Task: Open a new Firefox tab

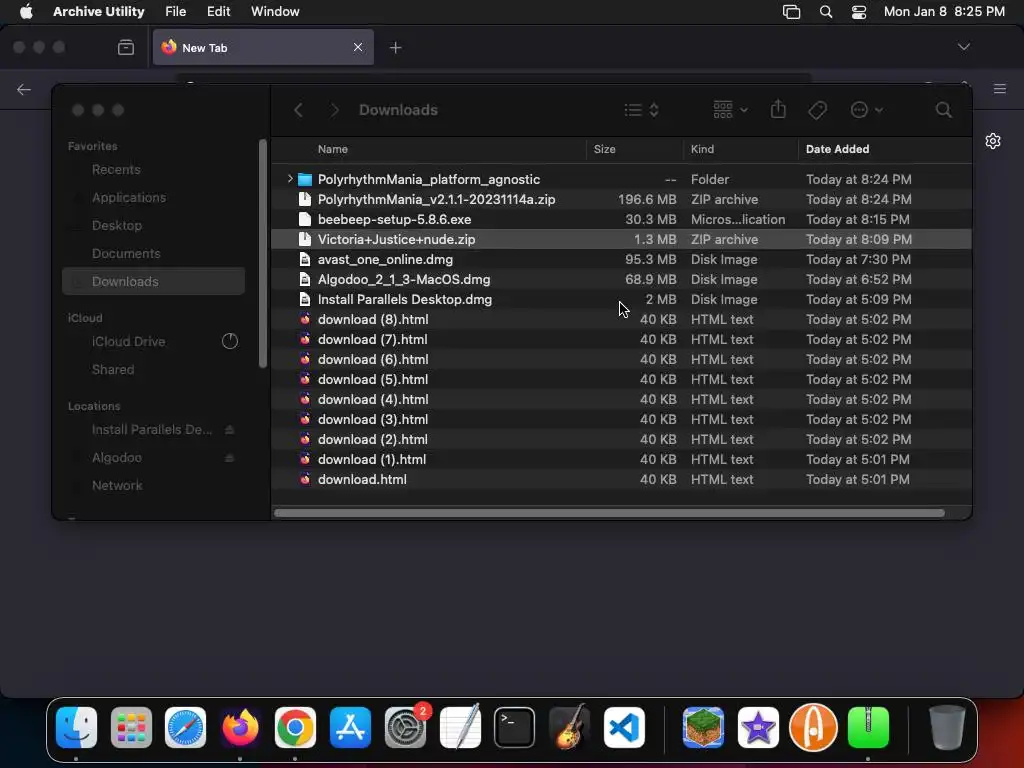Action: pyautogui.click(x=395, y=48)
